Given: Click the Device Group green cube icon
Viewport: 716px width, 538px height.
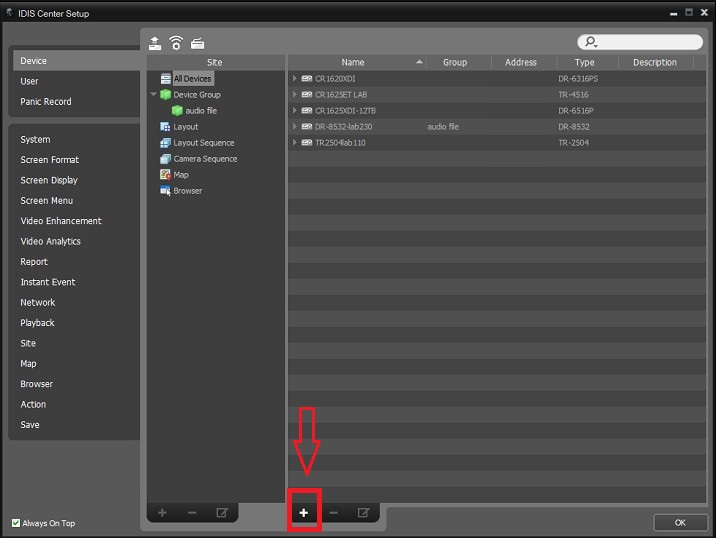Looking at the screenshot, I should click(165, 95).
